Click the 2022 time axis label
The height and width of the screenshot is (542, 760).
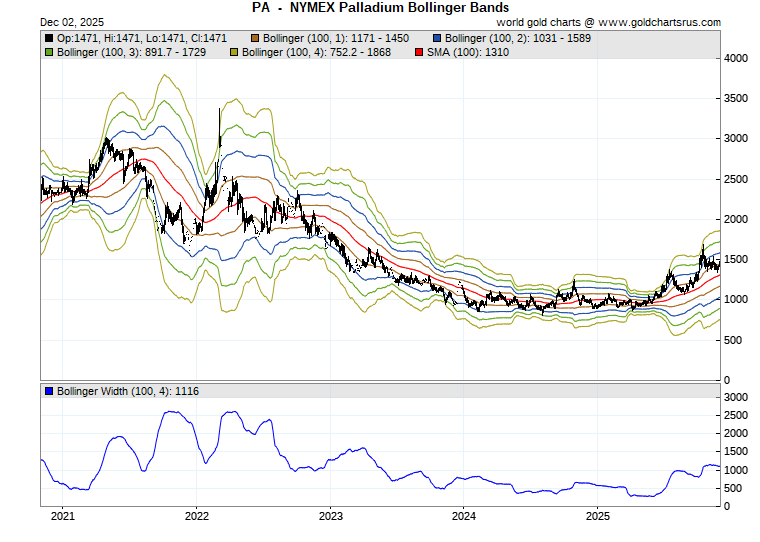pyautogui.click(x=197, y=516)
